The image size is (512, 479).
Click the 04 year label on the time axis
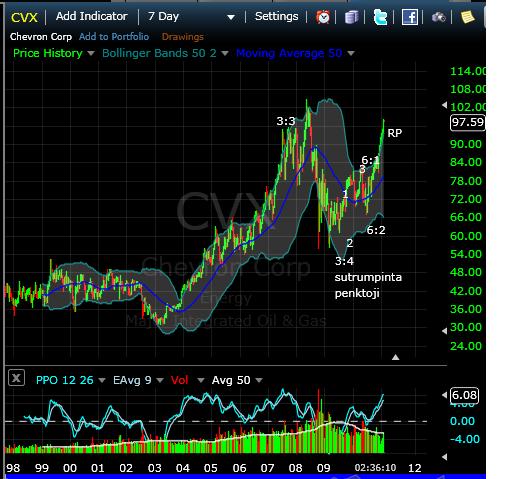(x=183, y=468)
